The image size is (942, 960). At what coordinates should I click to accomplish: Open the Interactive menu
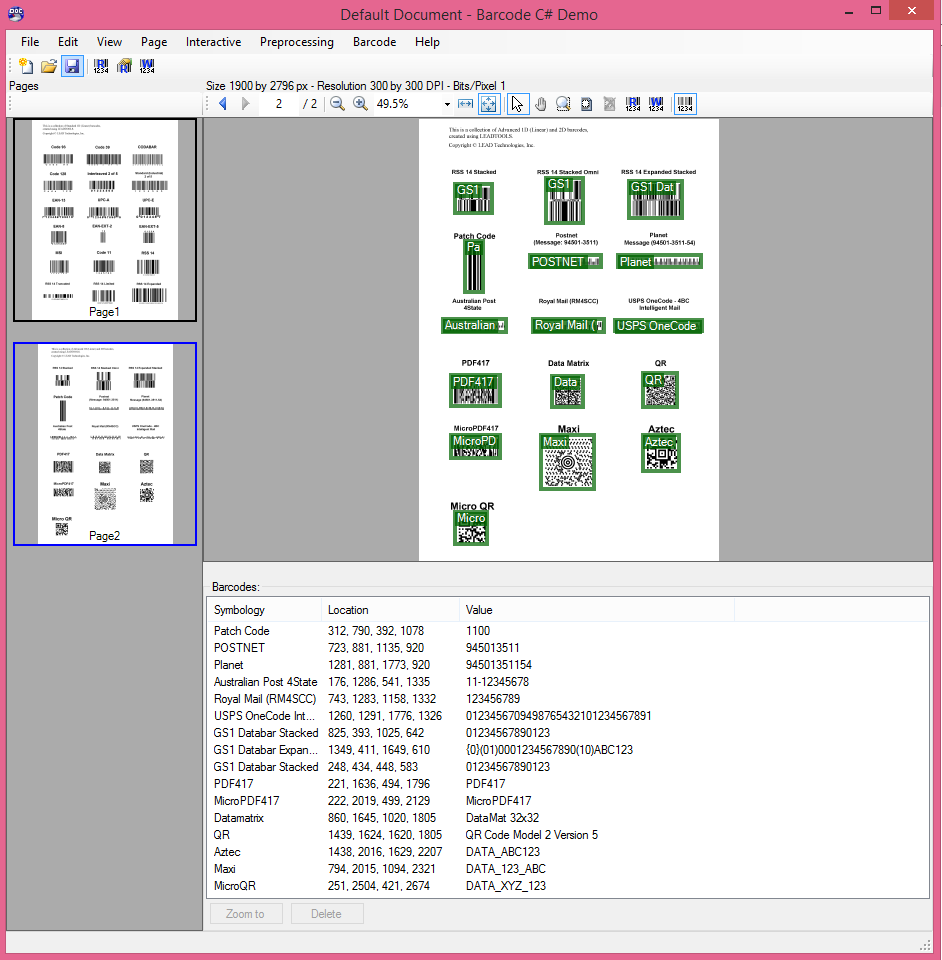[x=213, y=42]
